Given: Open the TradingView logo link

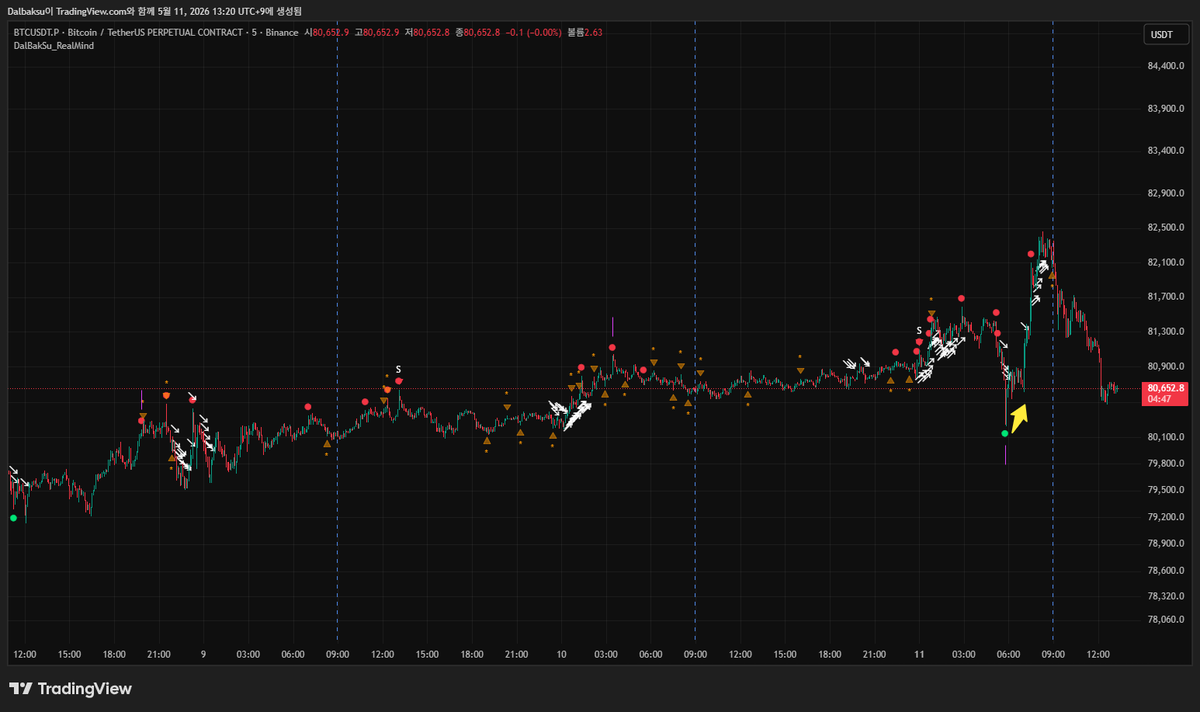Looking at the screenshot, I should [x=70, y=689].
